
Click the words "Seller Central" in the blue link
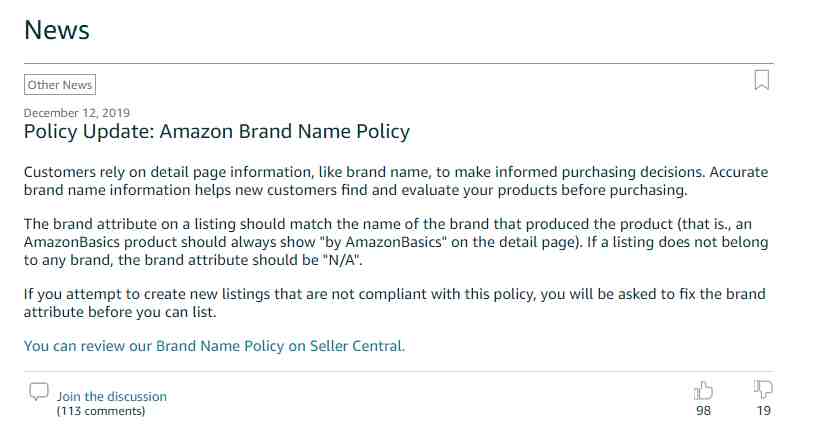click(x=357, y=346)
